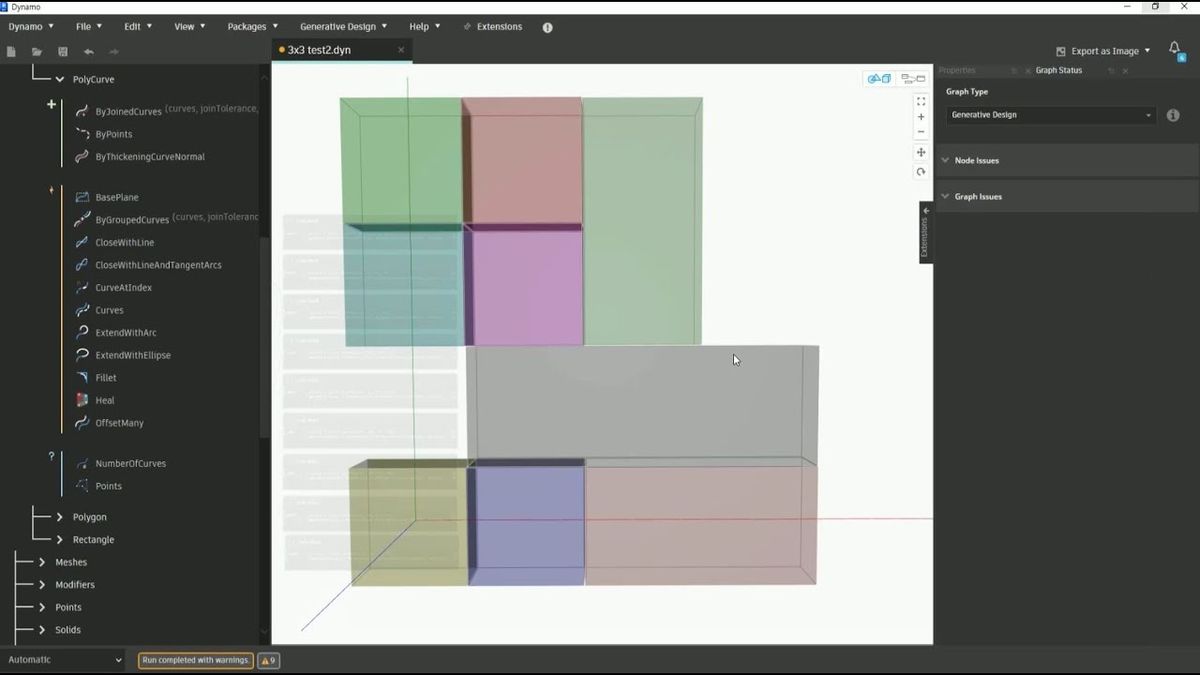Viewport: 1200px width, 675px height.
Task: Switch to 3D geometry background preview
Action: pos(879,78)
